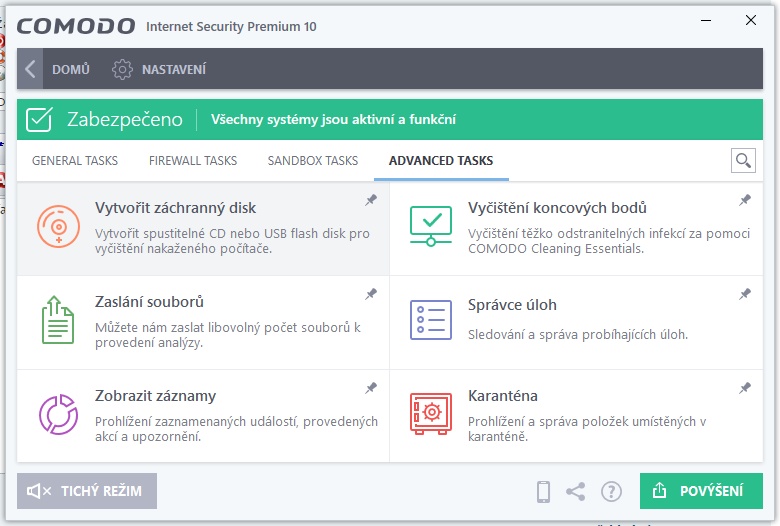Click the view logs chart icon
The height and width of the screenshot is (526, 780).
[58, 413]
